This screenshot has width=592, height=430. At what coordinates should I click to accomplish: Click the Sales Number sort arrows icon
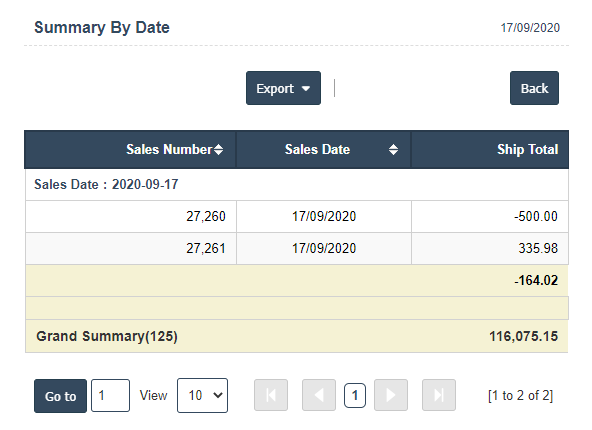point(218,150)
